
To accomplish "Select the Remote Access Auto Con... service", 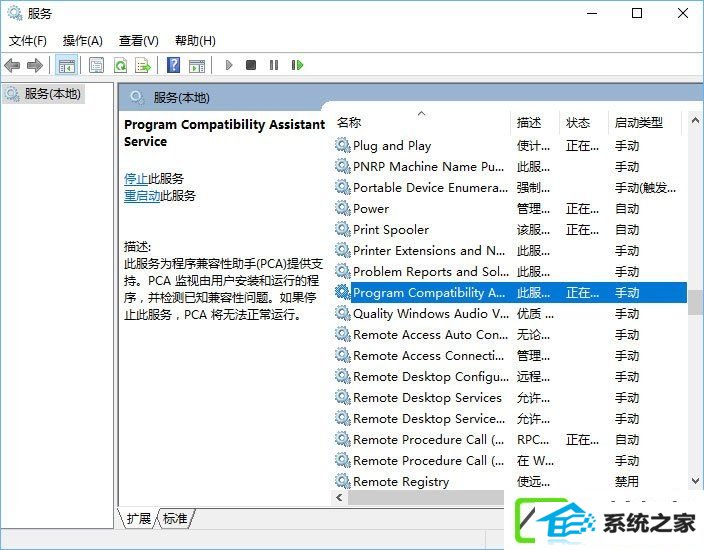I will coord(510,334).
